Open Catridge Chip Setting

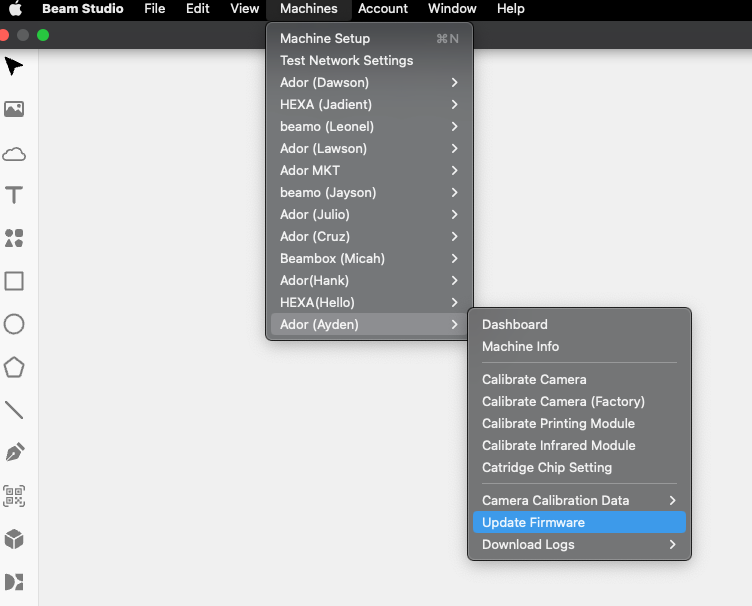click(x=579, y=468)
